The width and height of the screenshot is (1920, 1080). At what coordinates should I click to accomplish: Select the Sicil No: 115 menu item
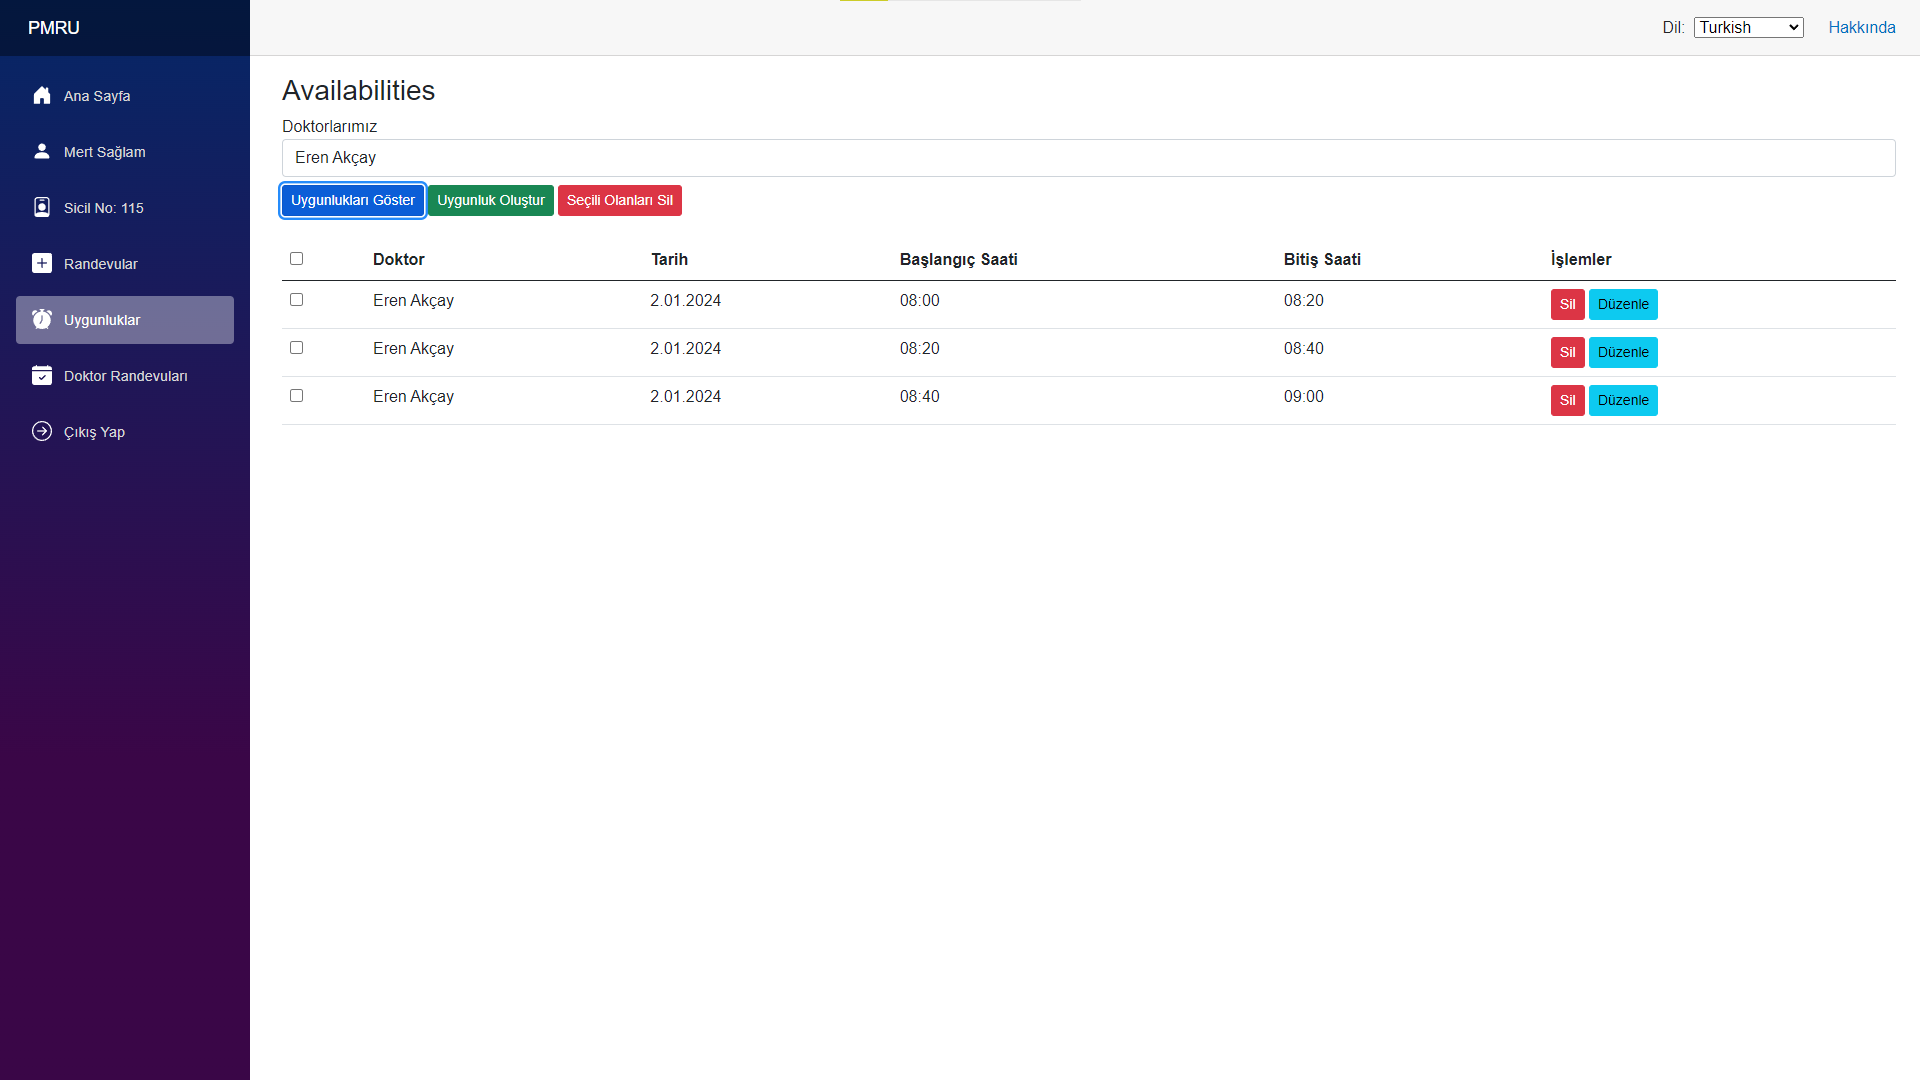click(x=125, y=208)
